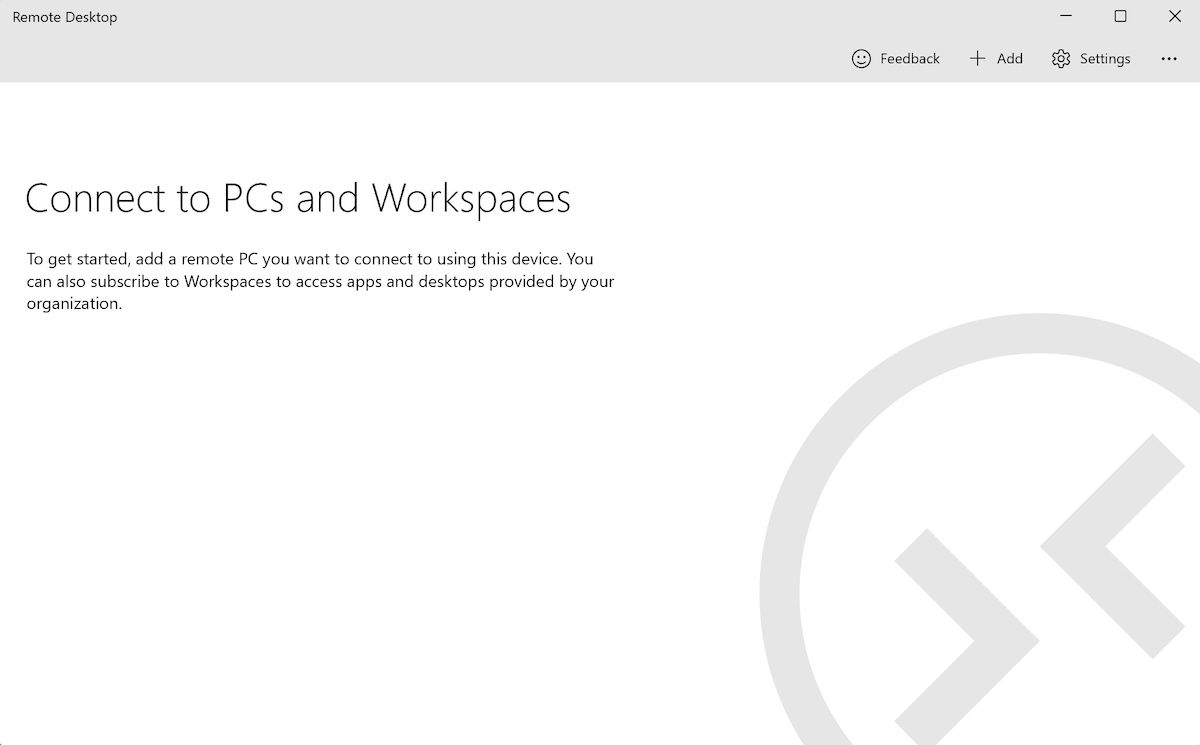This screenshot has width=1200, height=745.
Task: Click the Settings label in toolbar
Action: coord(1105,59)
